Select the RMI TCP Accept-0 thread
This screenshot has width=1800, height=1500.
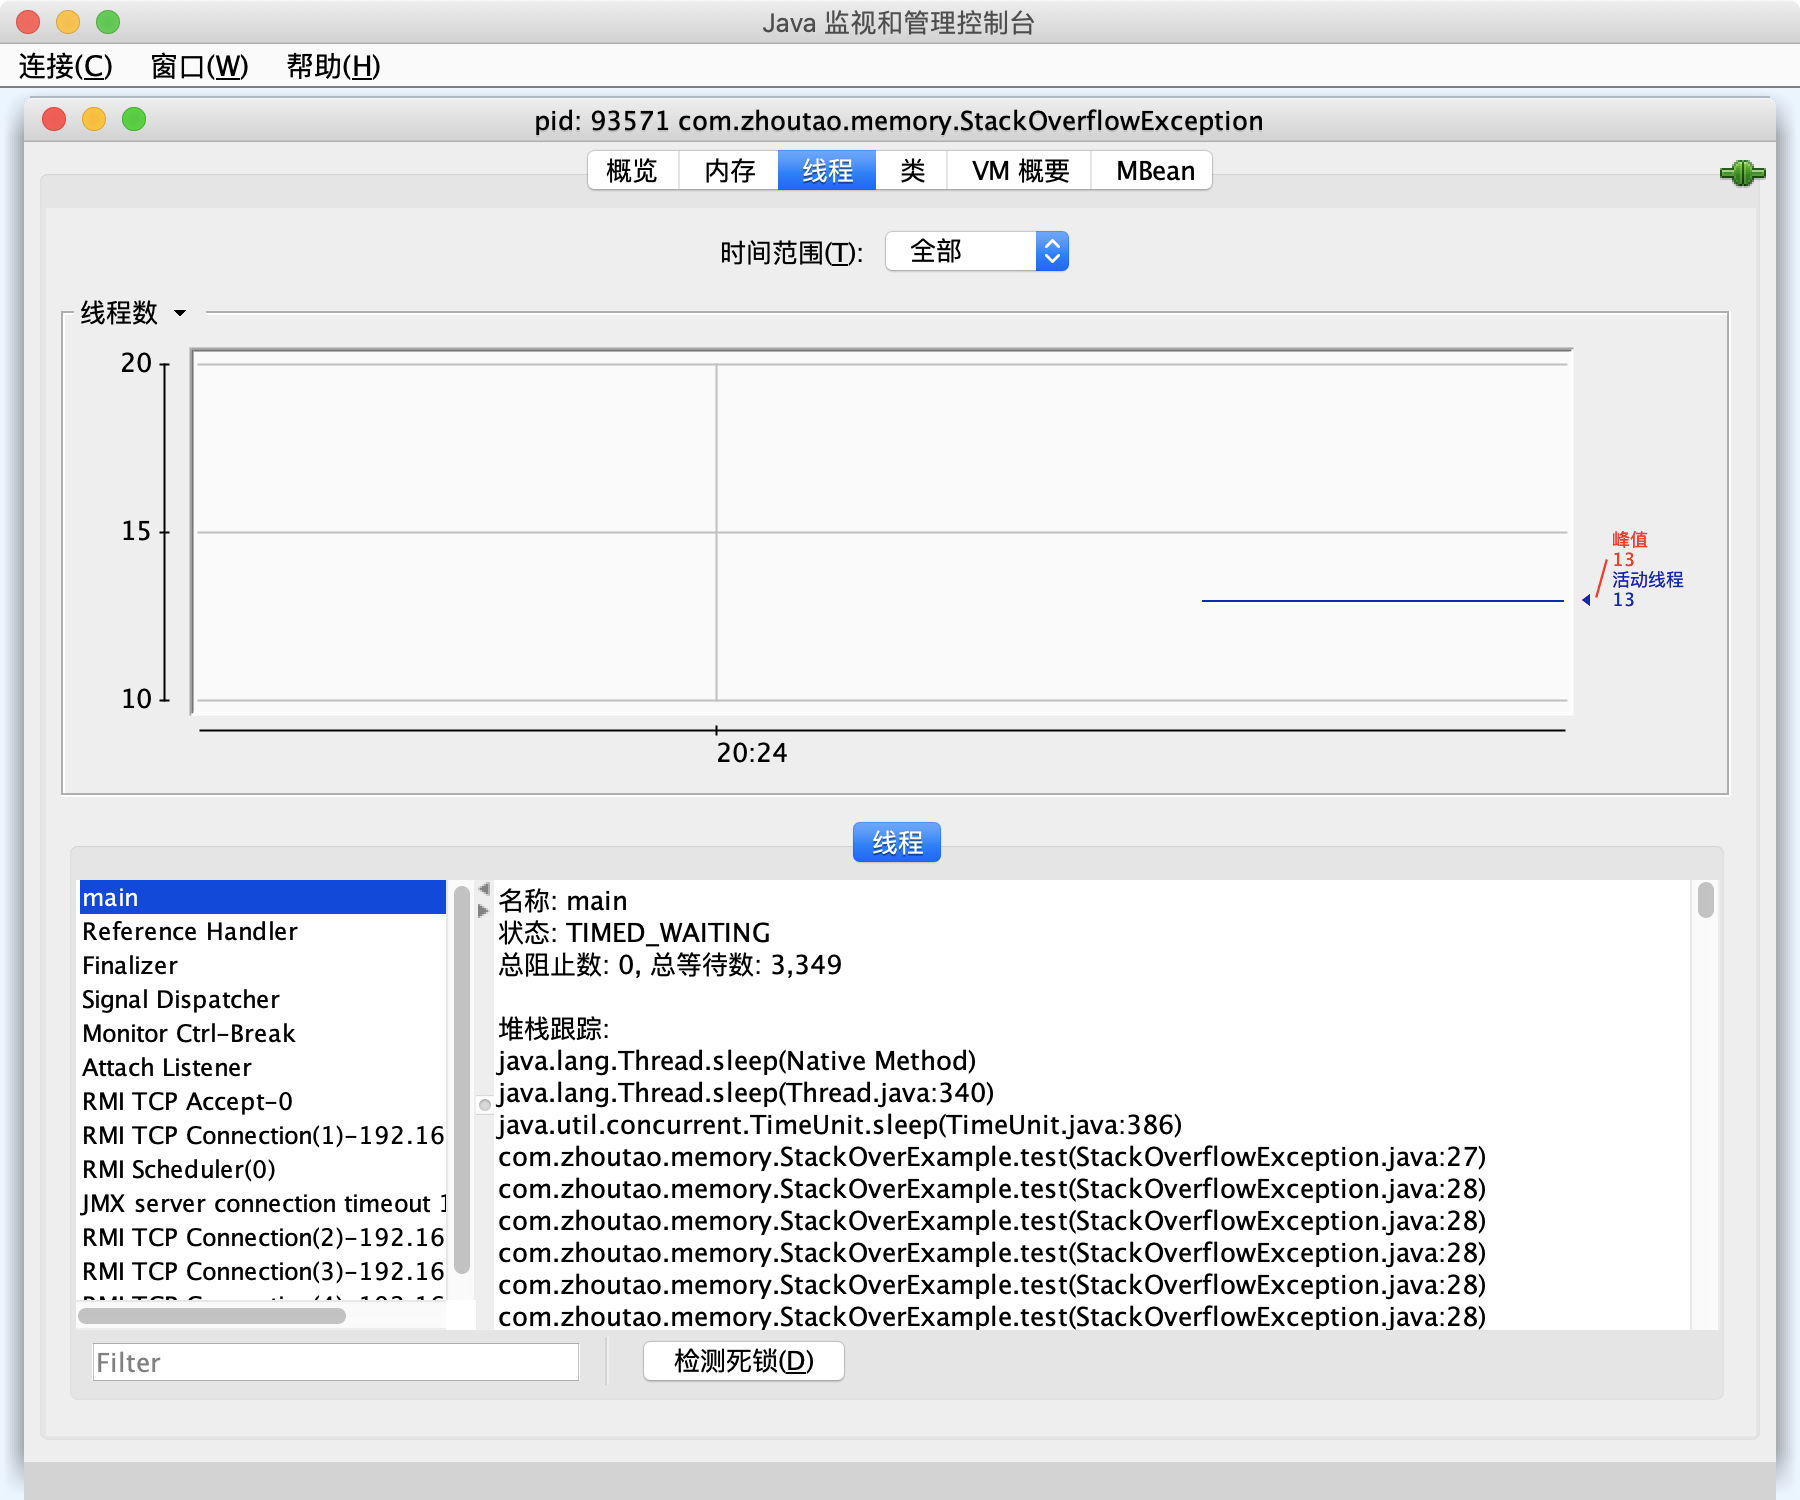[x=262, y=1101]
